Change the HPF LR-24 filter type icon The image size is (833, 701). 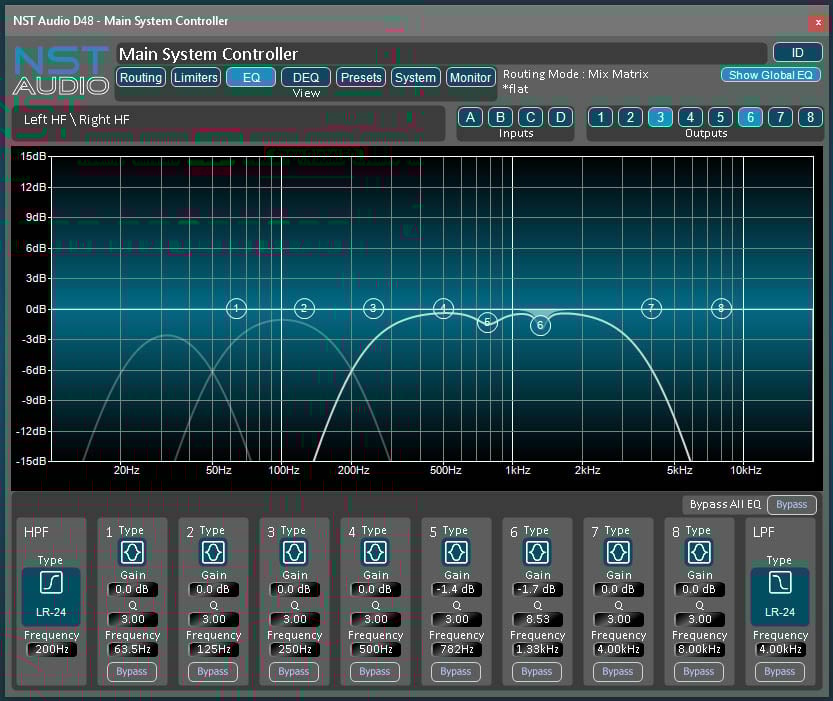[50, 582]
